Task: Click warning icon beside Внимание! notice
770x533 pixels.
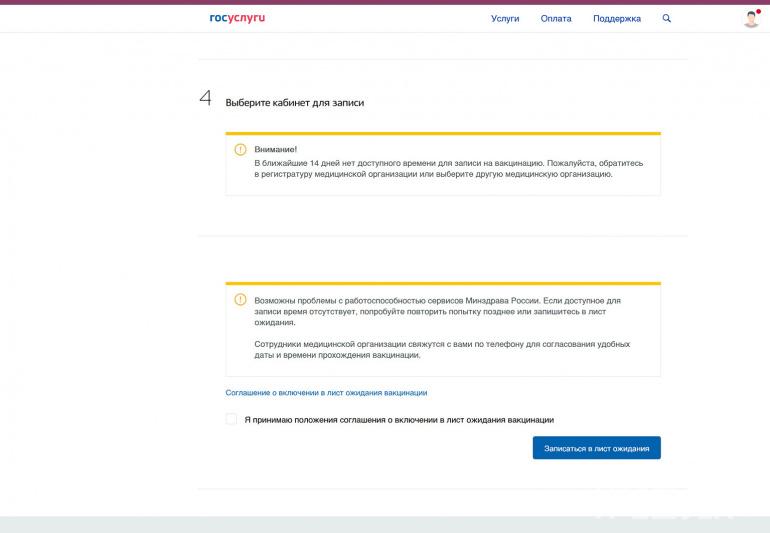Action: coord(240,150)
